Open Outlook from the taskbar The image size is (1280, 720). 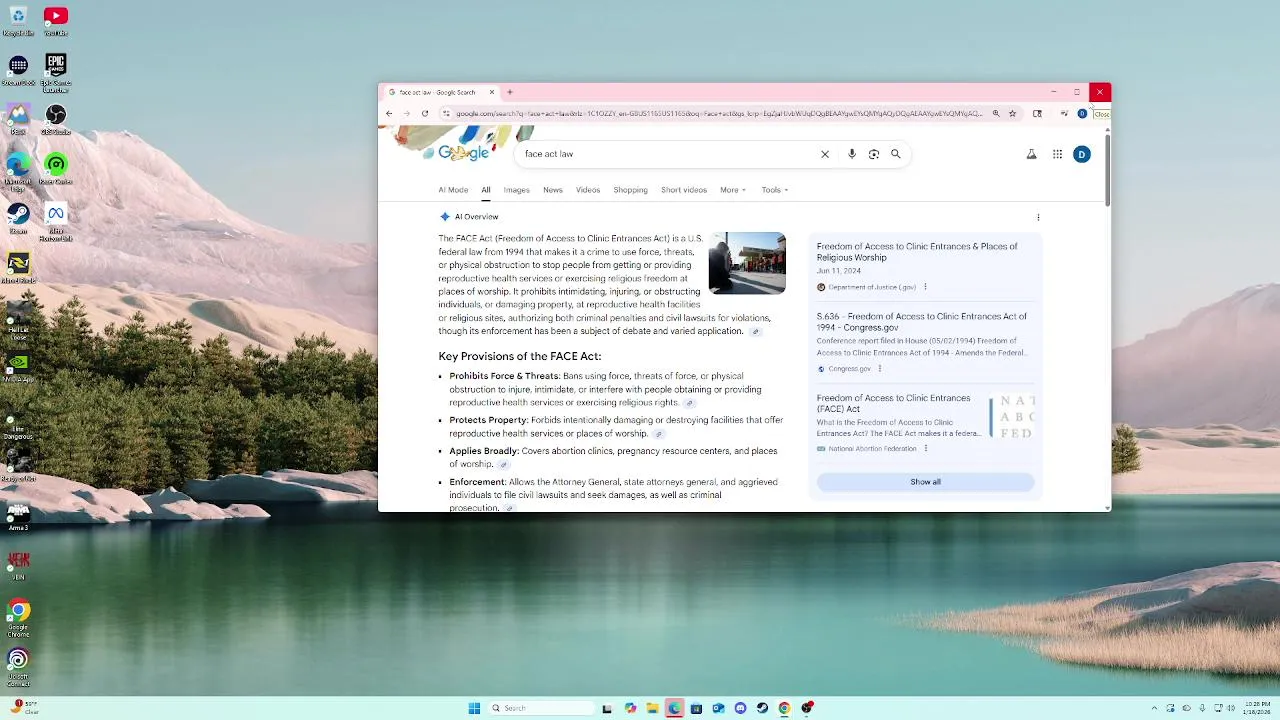(718, 708)
